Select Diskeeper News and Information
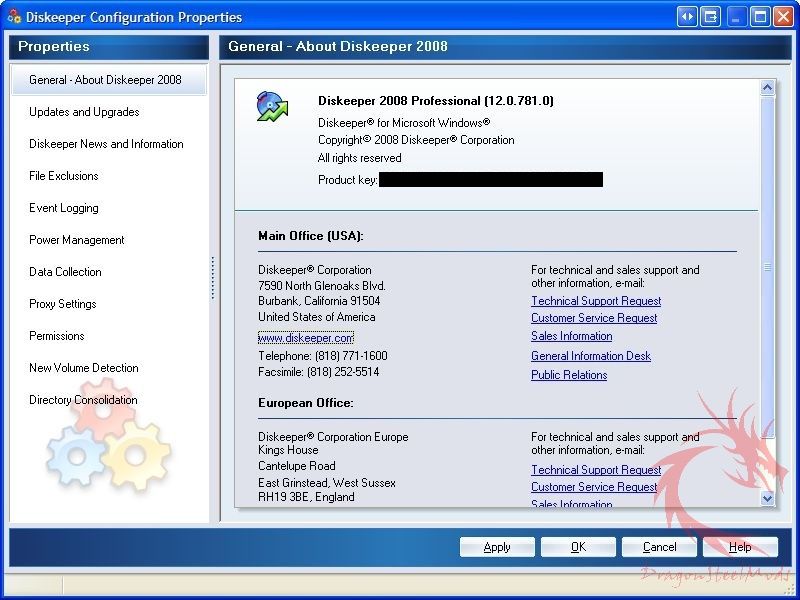800x600 pixels. coord(106,144)
